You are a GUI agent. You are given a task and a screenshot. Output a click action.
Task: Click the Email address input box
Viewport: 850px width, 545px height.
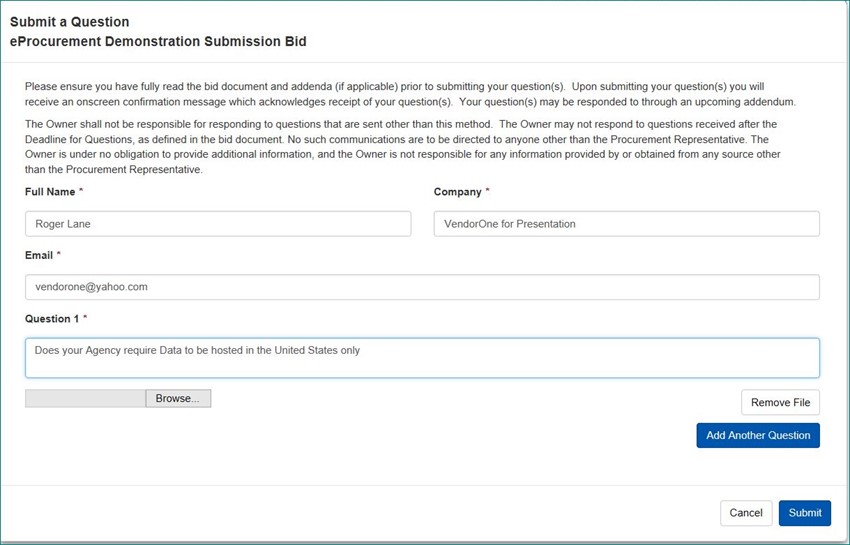click(421, 287)
